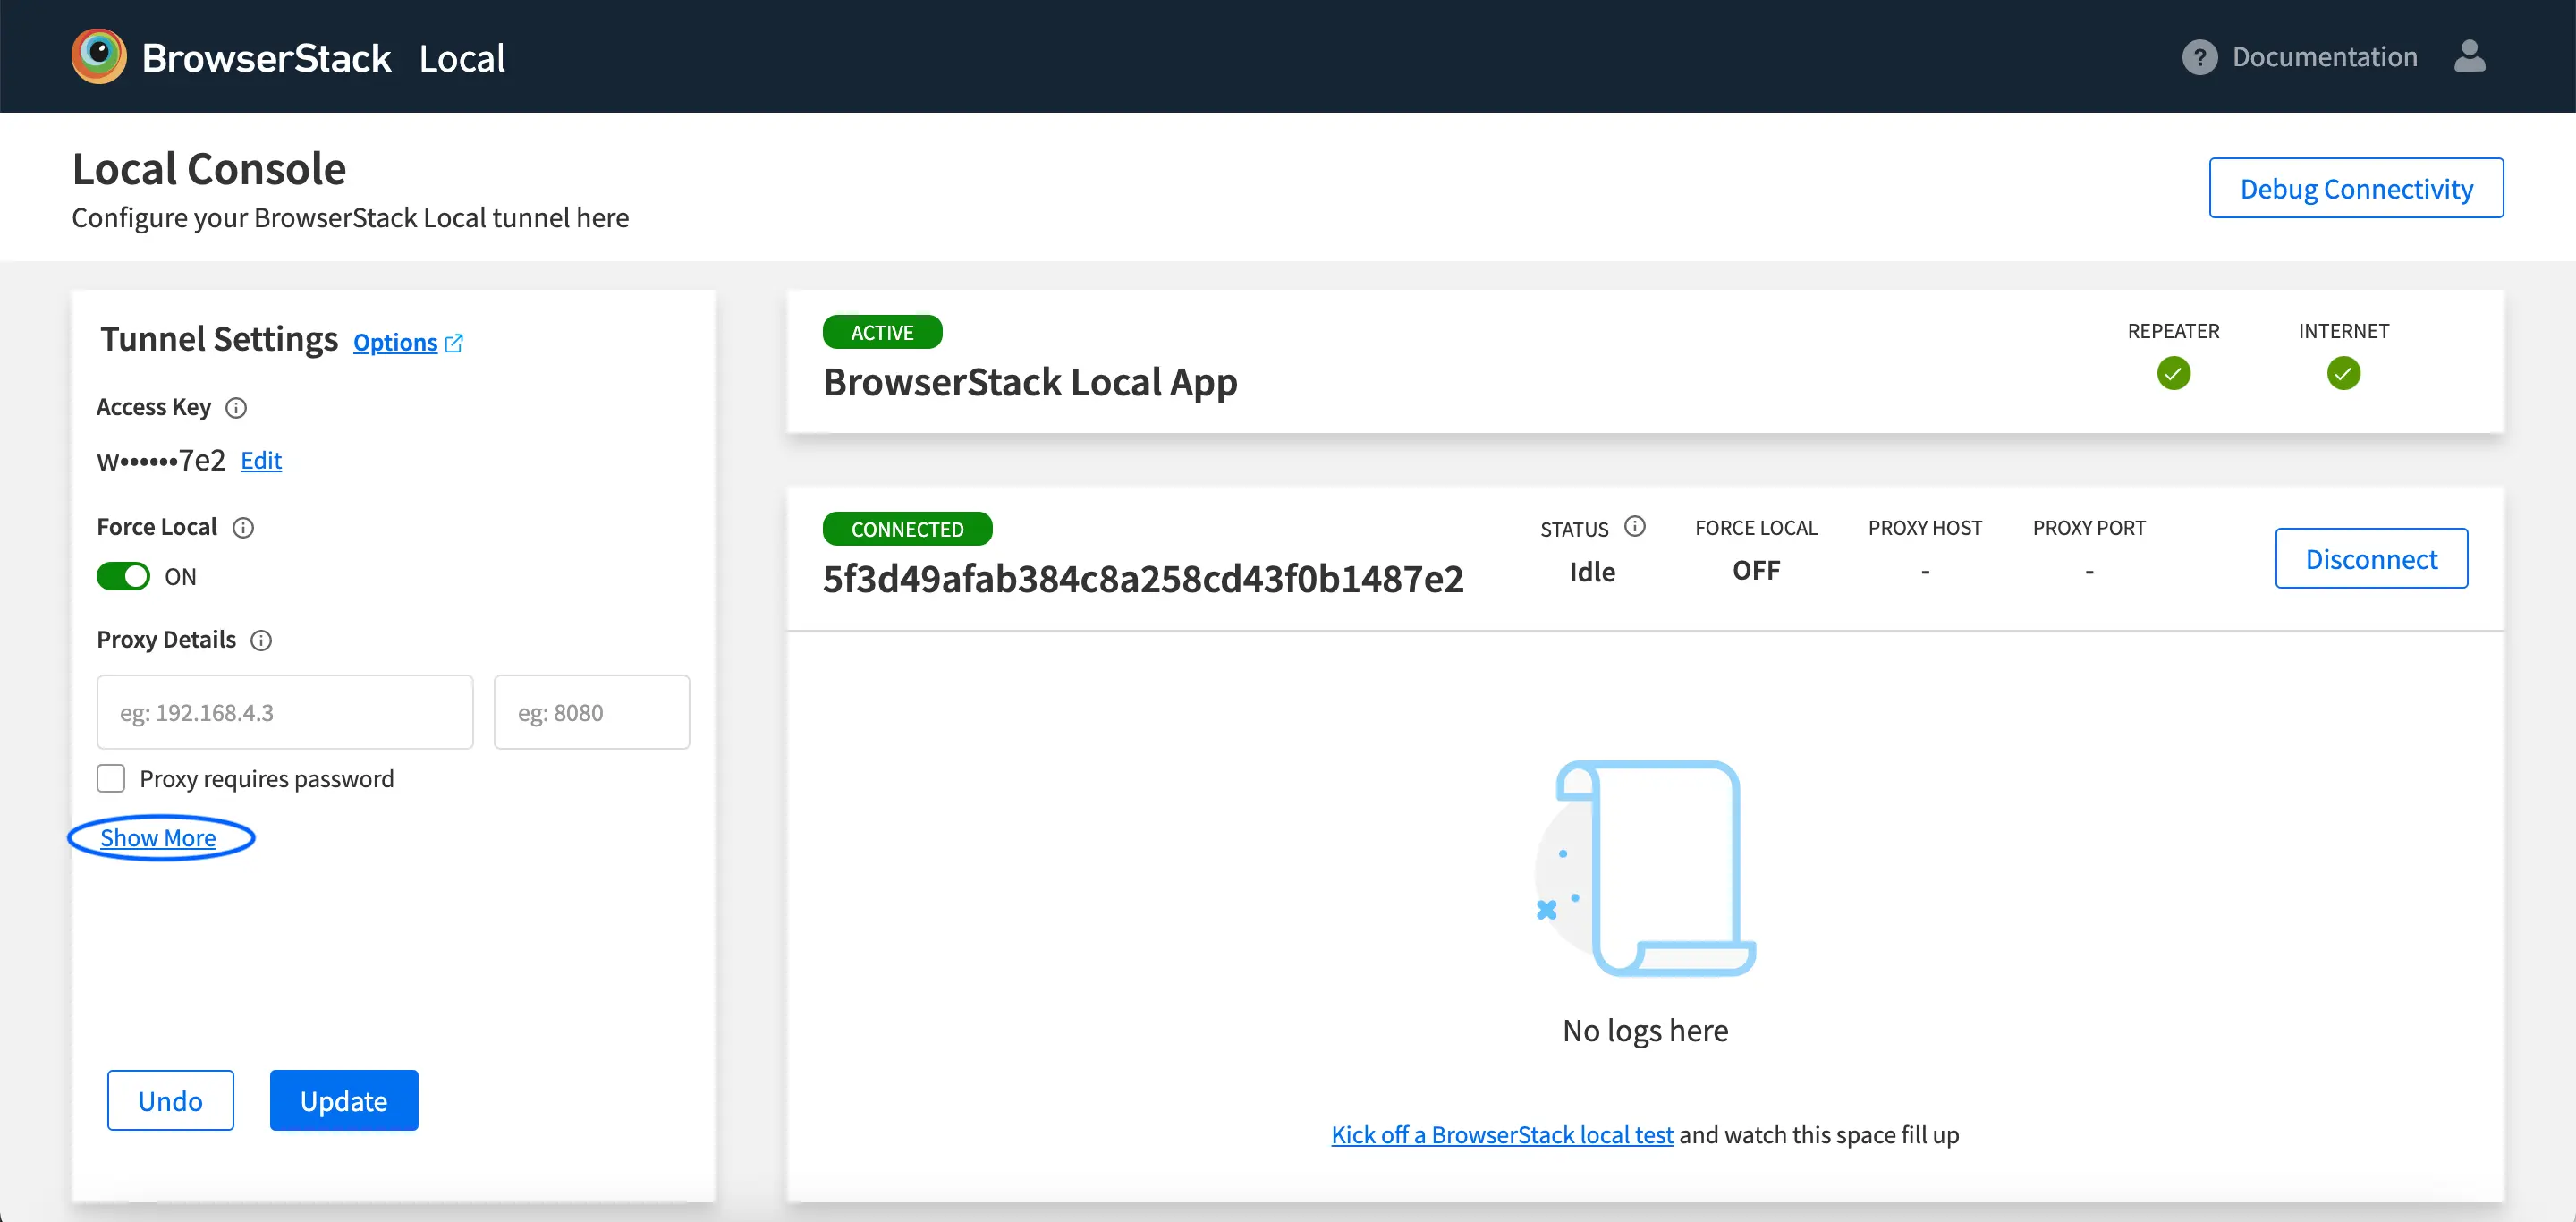Expand settings with Show More

point(158,838)
